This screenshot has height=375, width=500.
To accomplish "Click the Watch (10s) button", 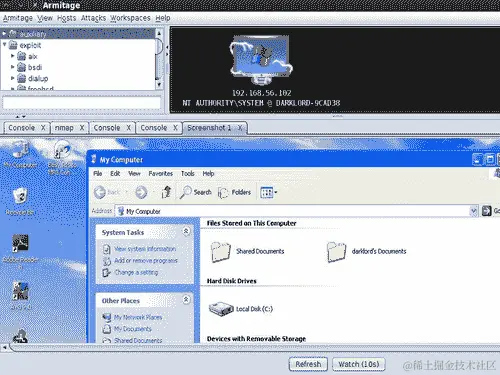I will tap(359, 364).
